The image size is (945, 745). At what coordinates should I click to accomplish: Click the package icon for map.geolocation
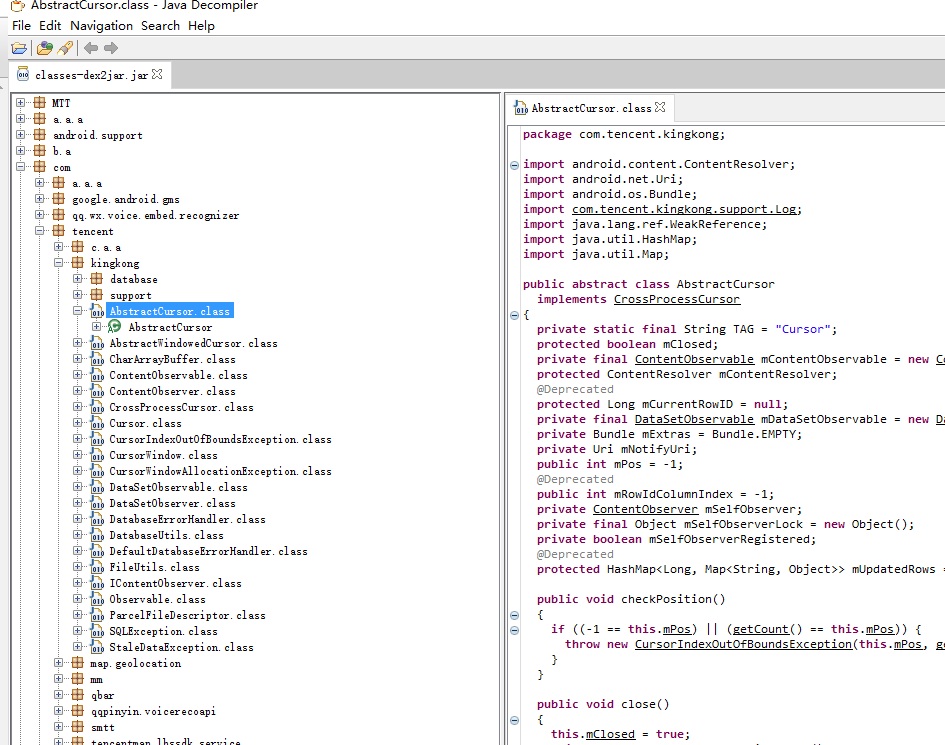coord(77,663)
